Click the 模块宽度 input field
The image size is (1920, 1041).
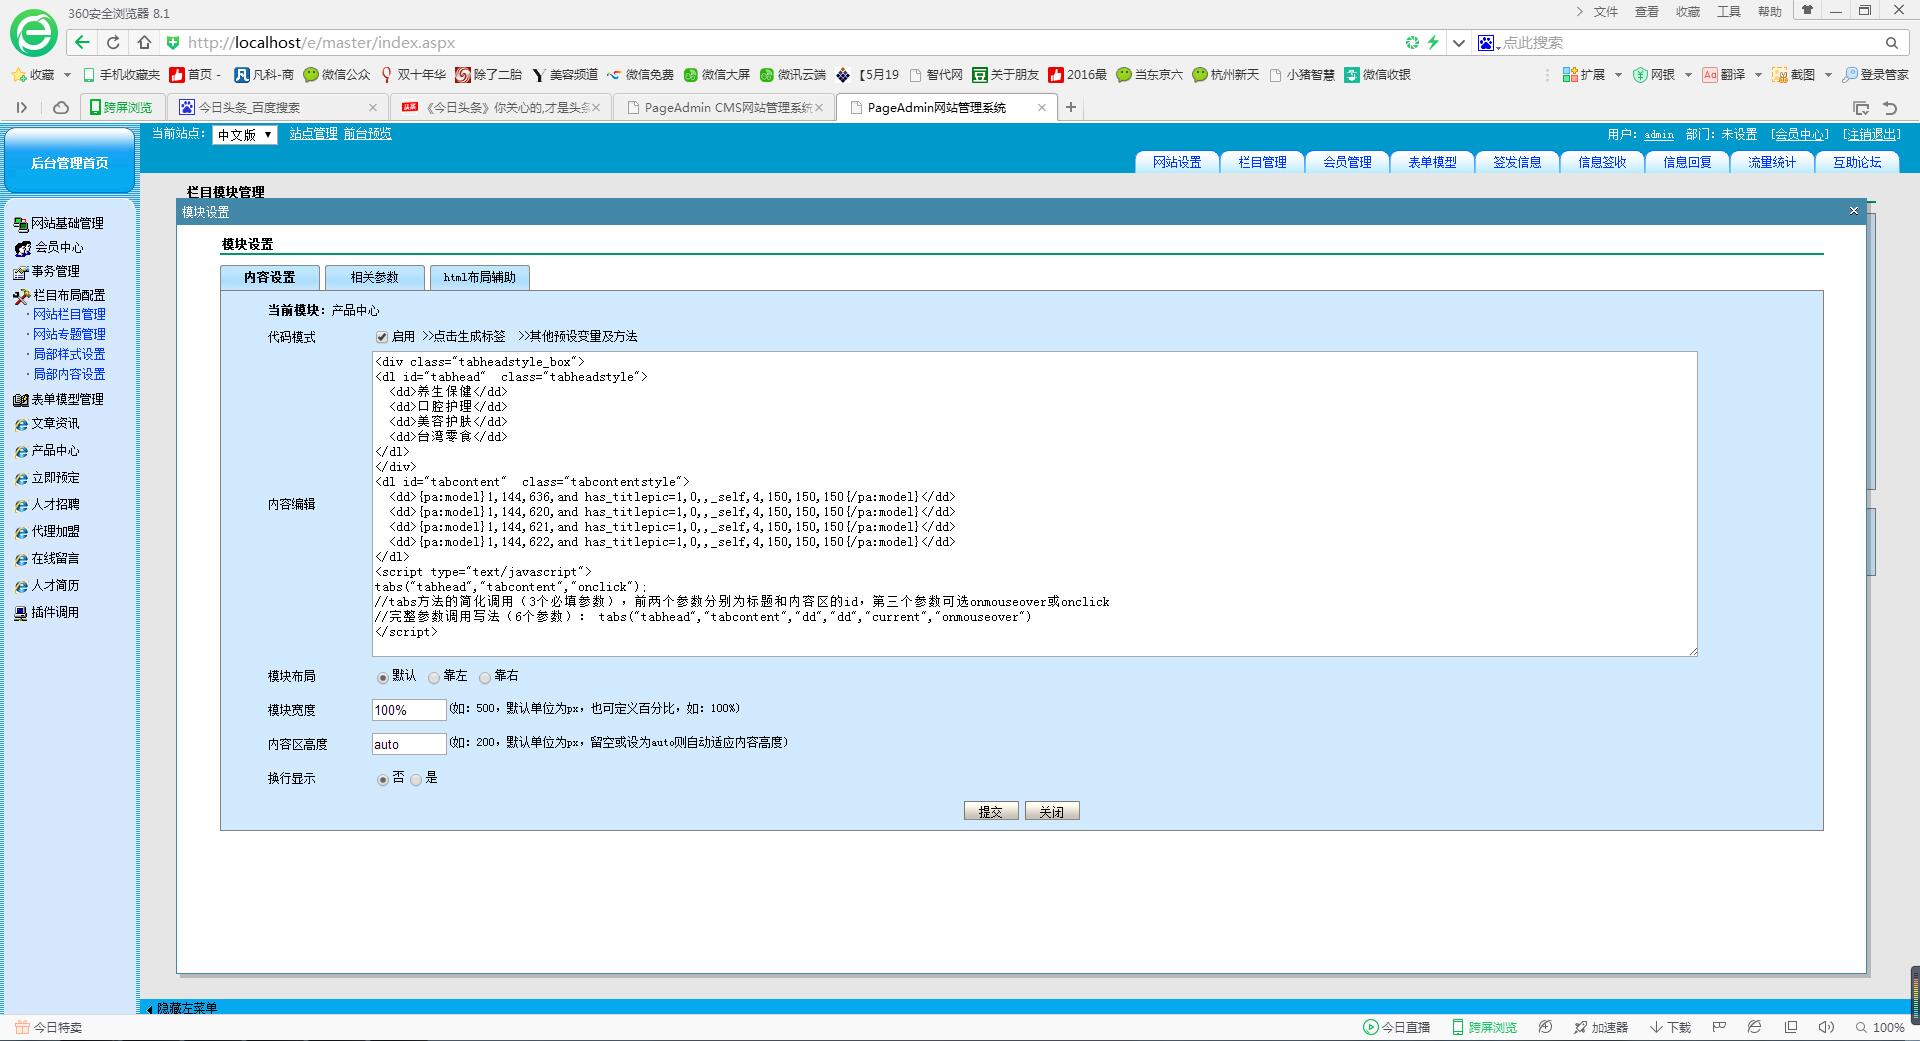point(409,710)
